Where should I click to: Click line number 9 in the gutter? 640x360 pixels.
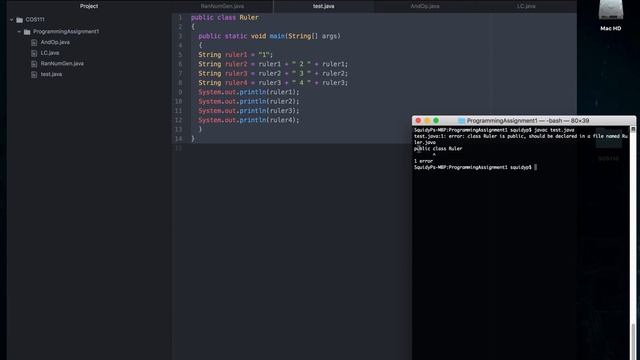coord(180,92)
